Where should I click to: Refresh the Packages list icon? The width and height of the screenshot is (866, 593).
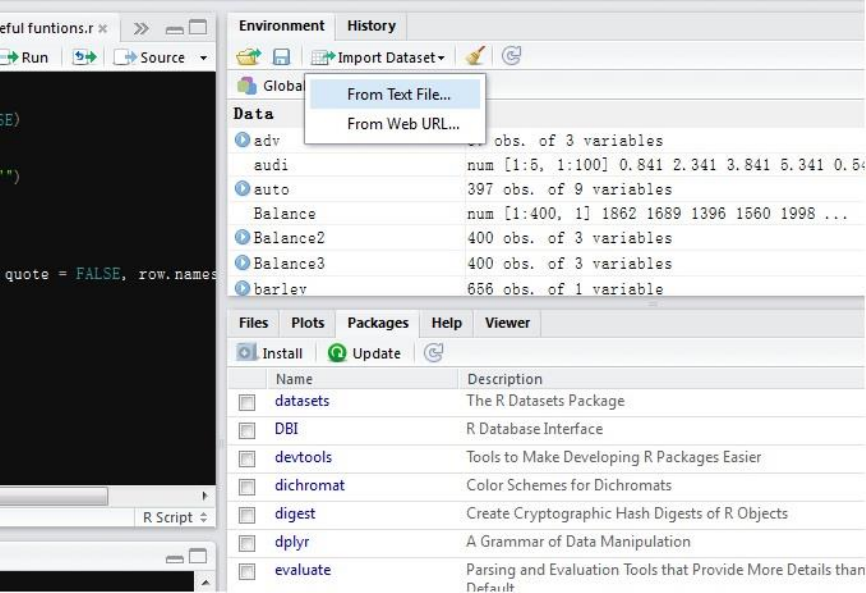[434, 353]
